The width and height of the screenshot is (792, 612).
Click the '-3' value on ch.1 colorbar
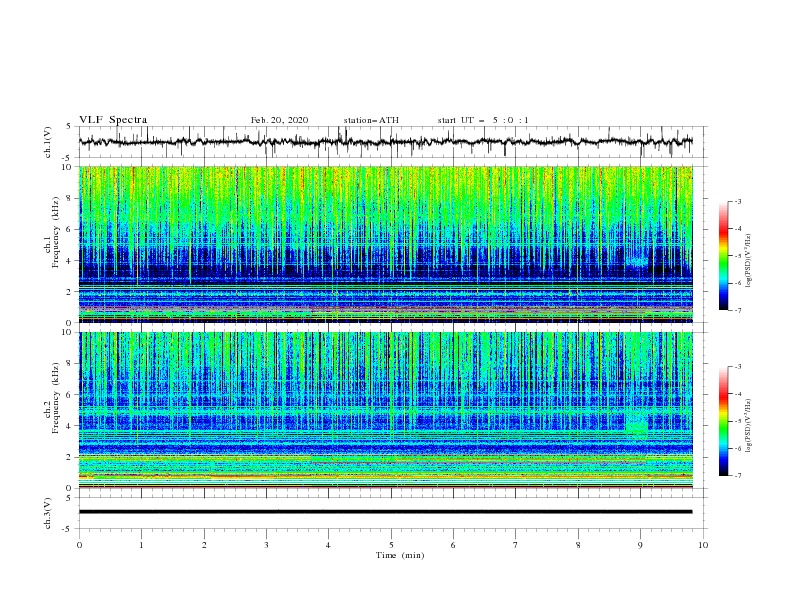click(737, 201)
